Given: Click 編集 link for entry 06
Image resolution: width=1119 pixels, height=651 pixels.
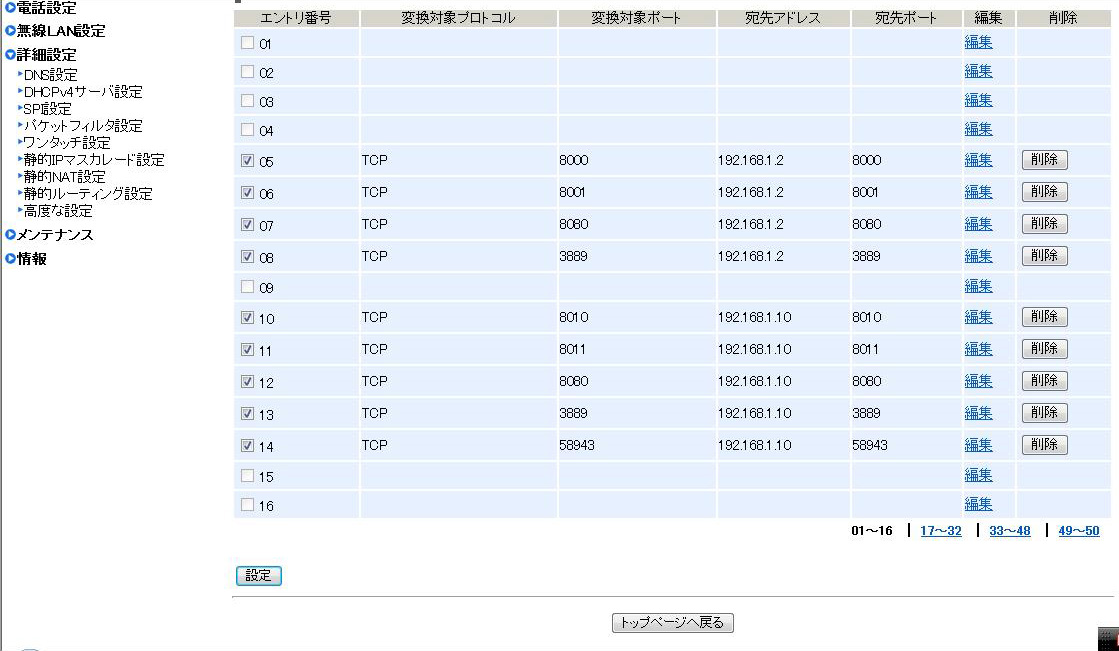Looking at the screenshot, I should tap(978, 192).
